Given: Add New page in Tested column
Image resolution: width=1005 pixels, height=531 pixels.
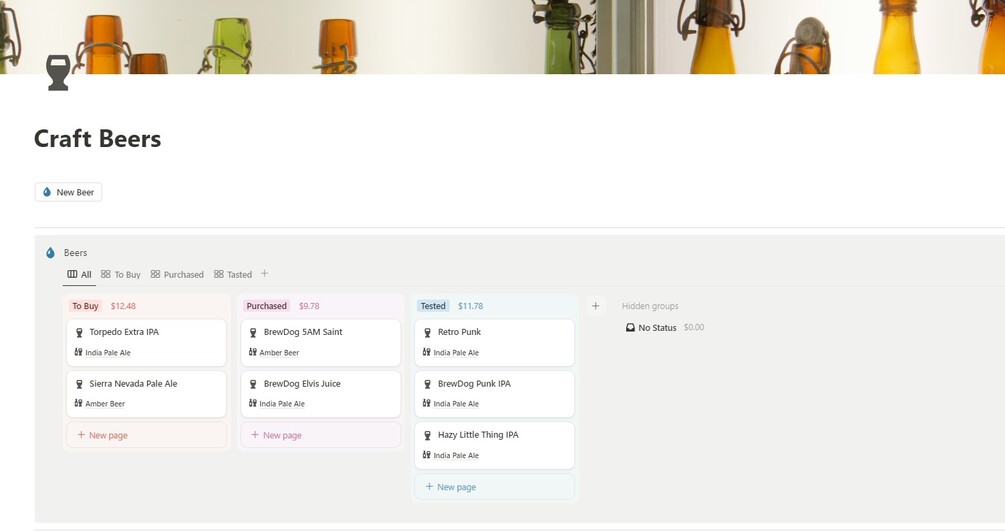Looking at the screenshot, I should 494,487.
